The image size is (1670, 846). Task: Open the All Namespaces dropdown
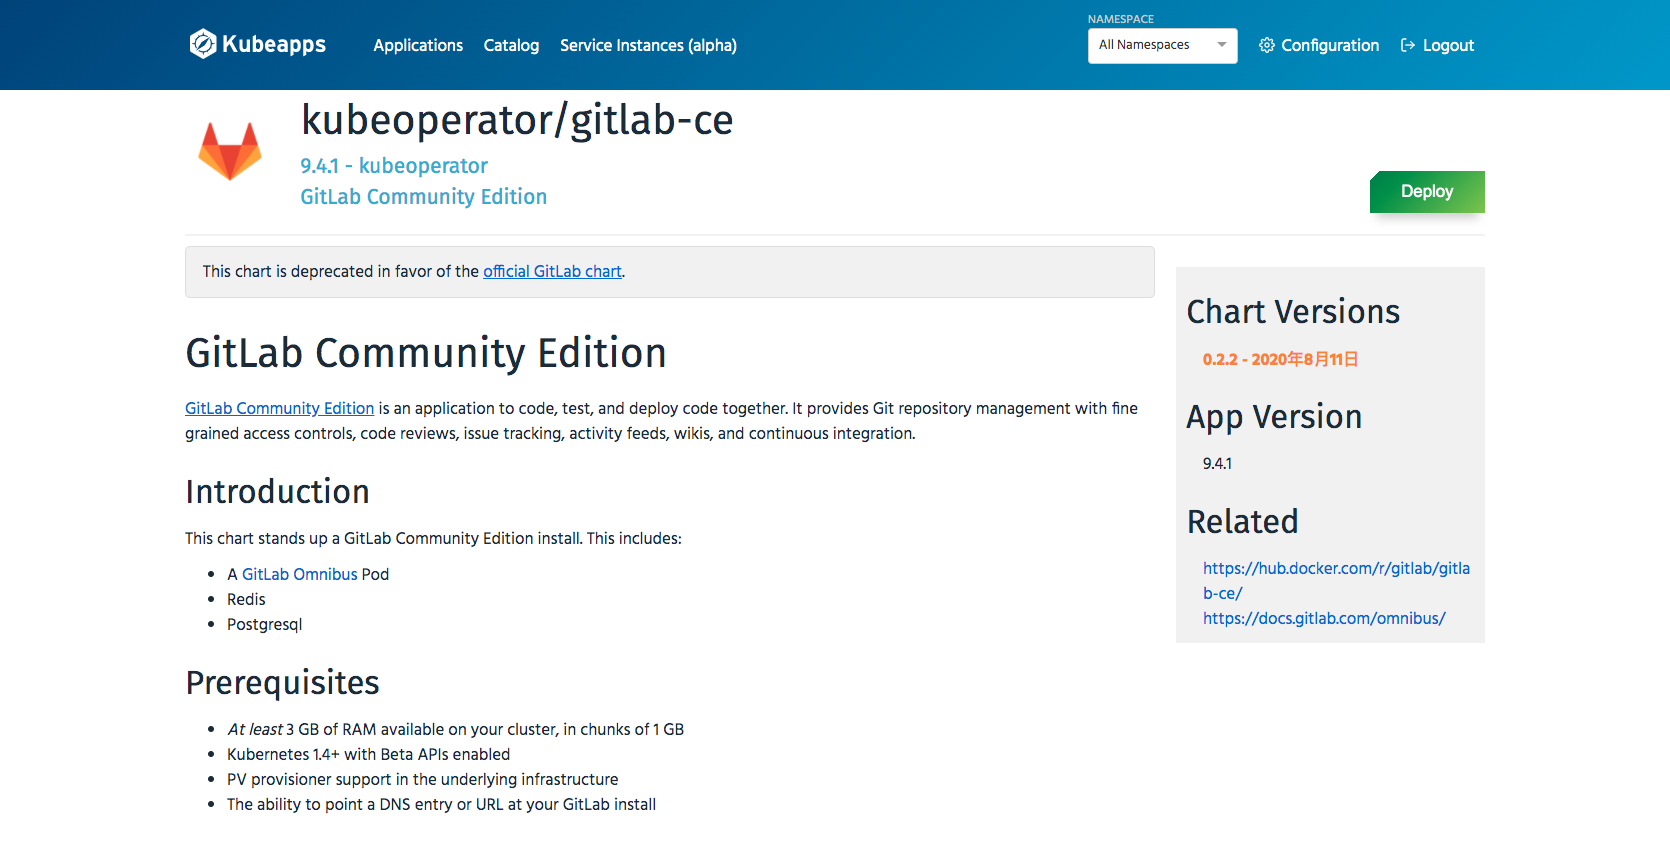1162,45
